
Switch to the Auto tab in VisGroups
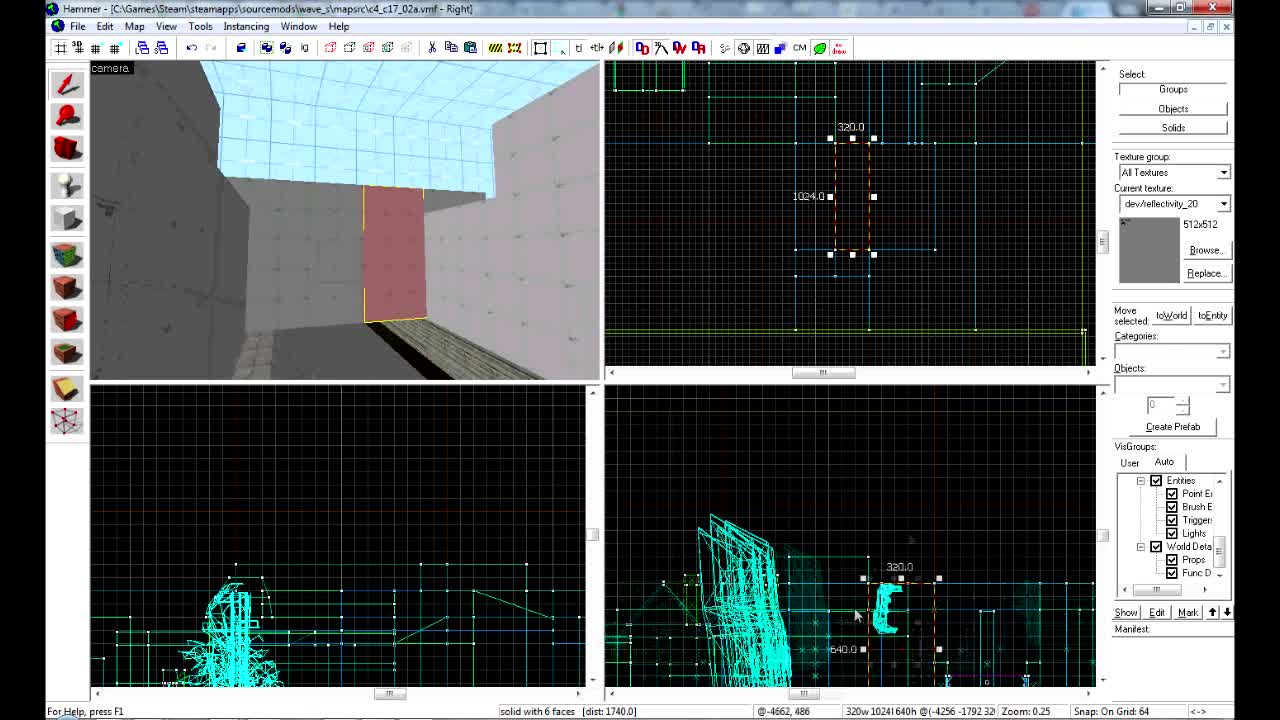point(1164,461)
